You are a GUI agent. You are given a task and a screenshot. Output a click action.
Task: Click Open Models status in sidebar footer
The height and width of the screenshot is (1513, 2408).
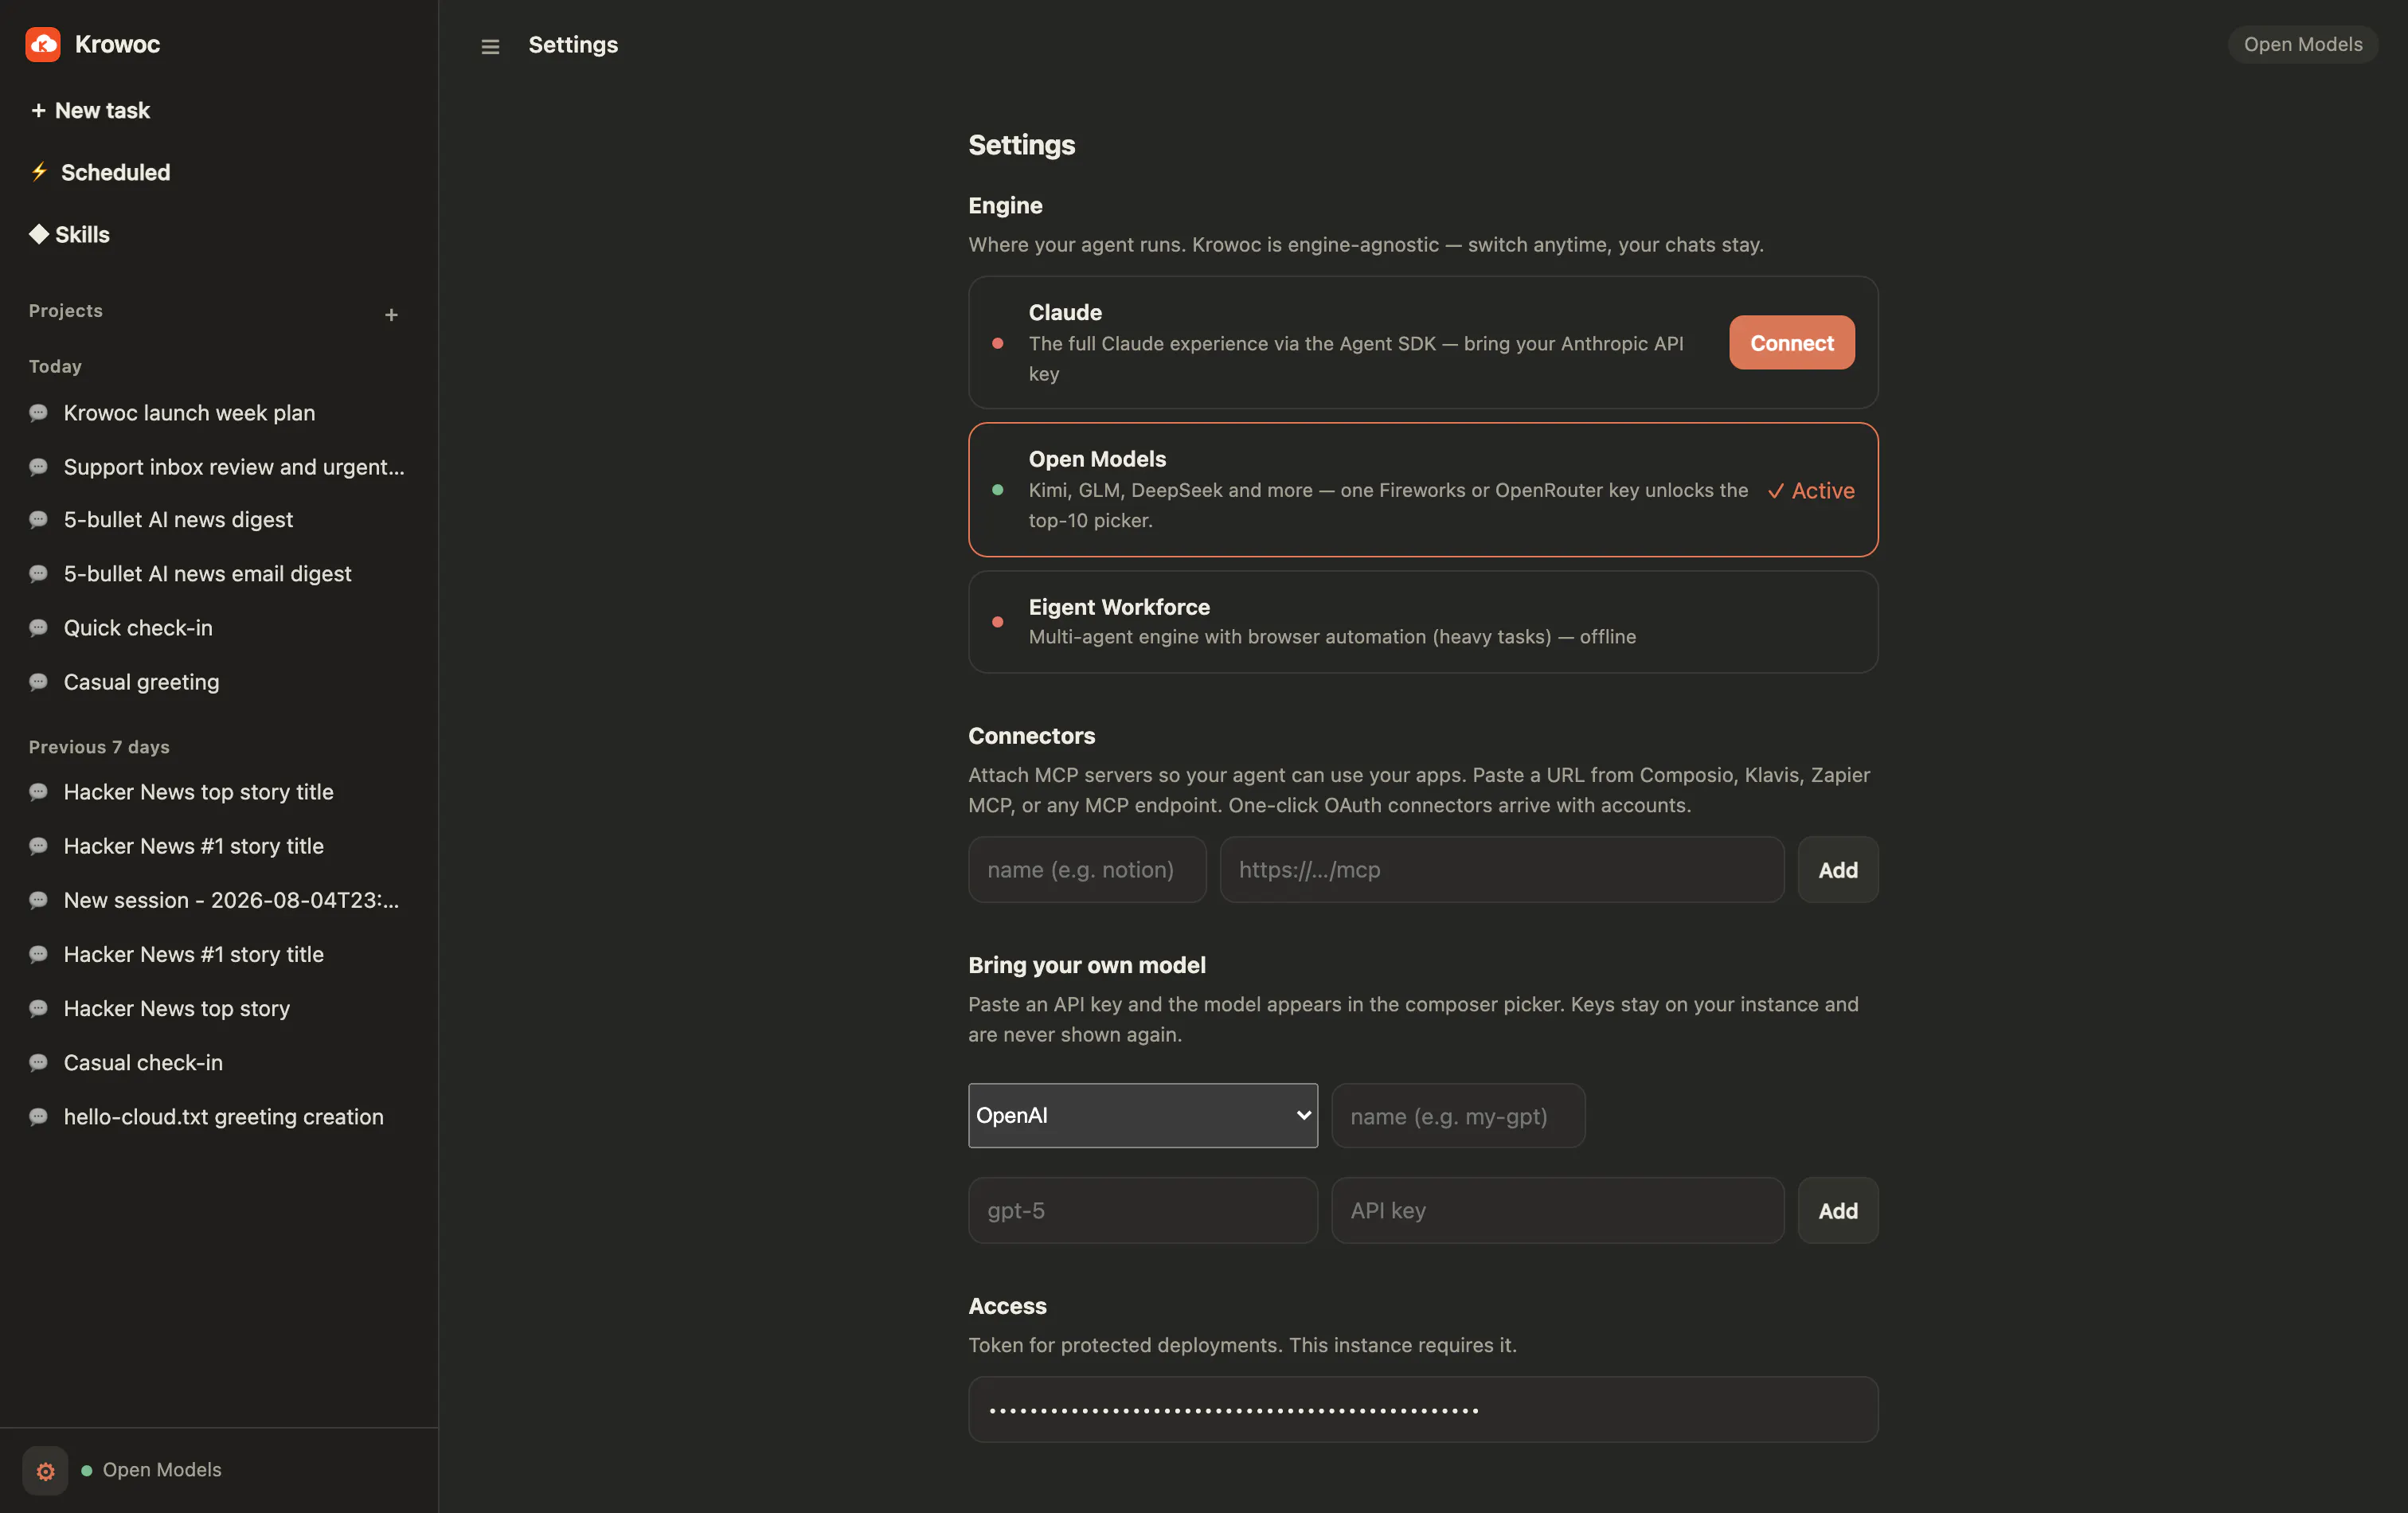coord(152,1470)
